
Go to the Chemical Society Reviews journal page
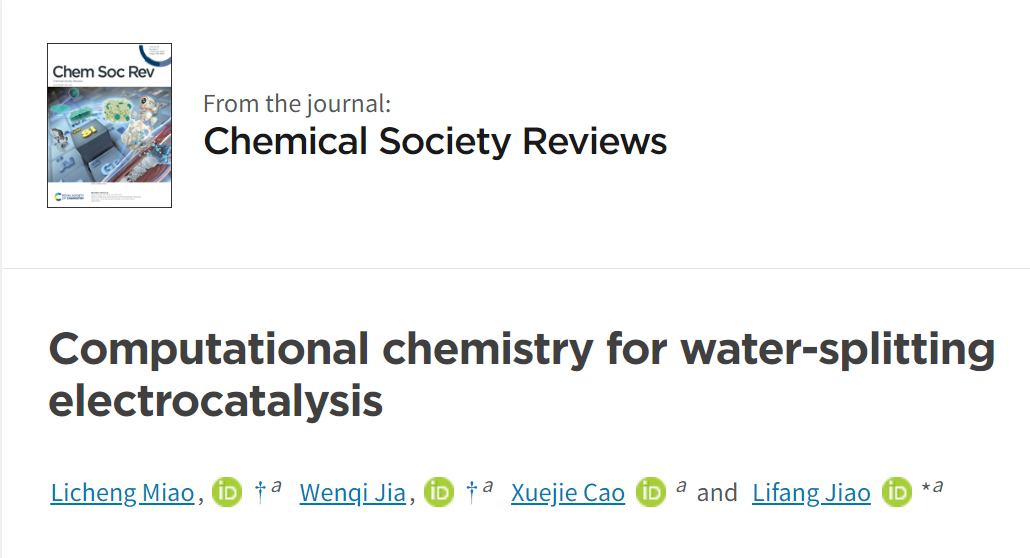435,141
